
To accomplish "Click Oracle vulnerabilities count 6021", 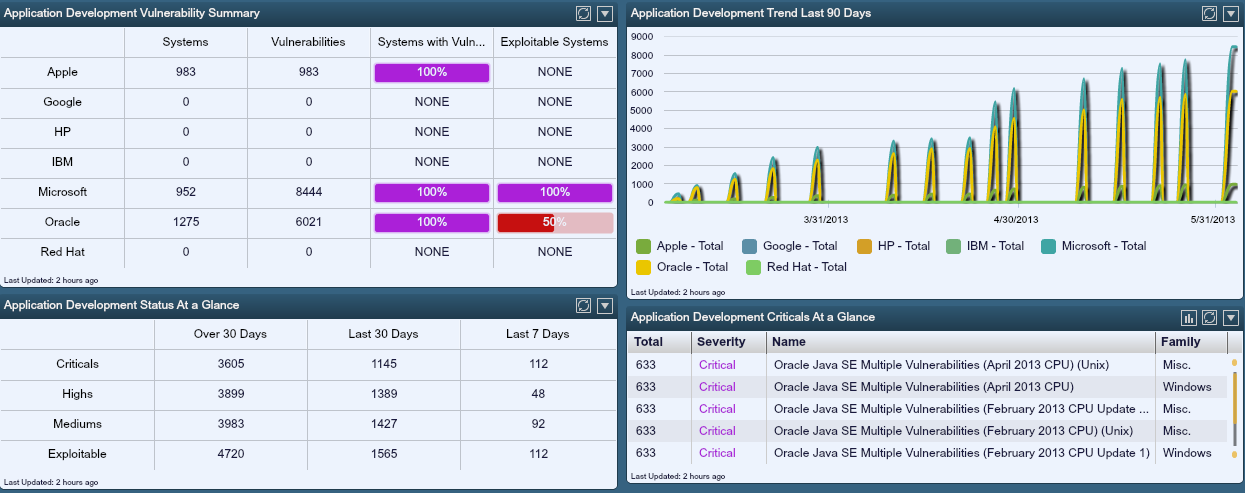I will [x=309, y=222].
